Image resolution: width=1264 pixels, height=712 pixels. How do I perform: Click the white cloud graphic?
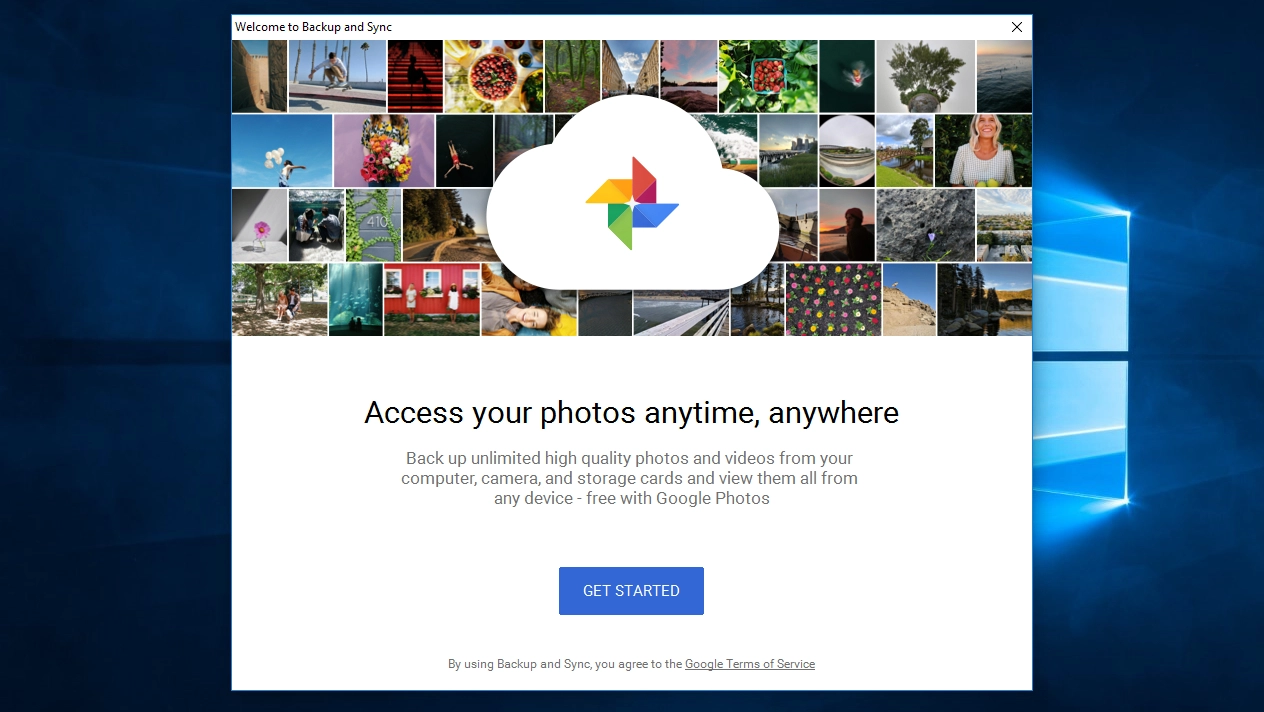(632, 195)
